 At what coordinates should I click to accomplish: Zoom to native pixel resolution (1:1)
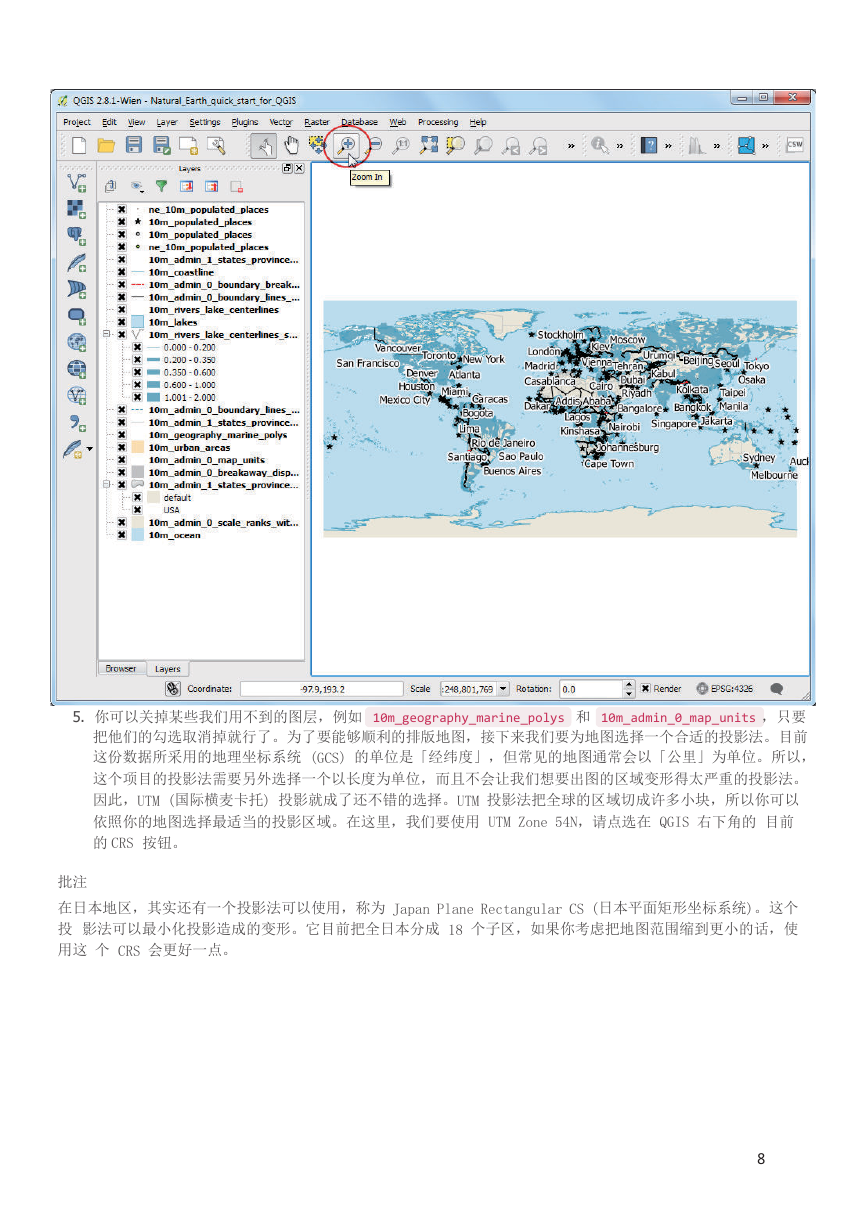[x=402, y=146]
